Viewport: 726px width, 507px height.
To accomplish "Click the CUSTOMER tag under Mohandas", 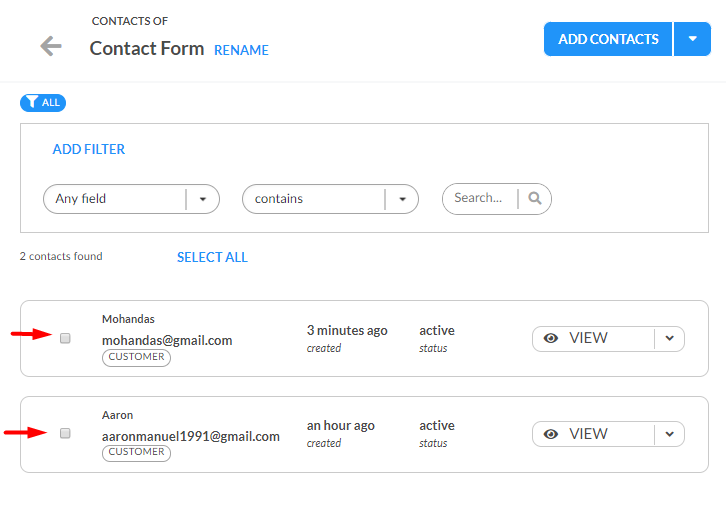I will 137,357.
